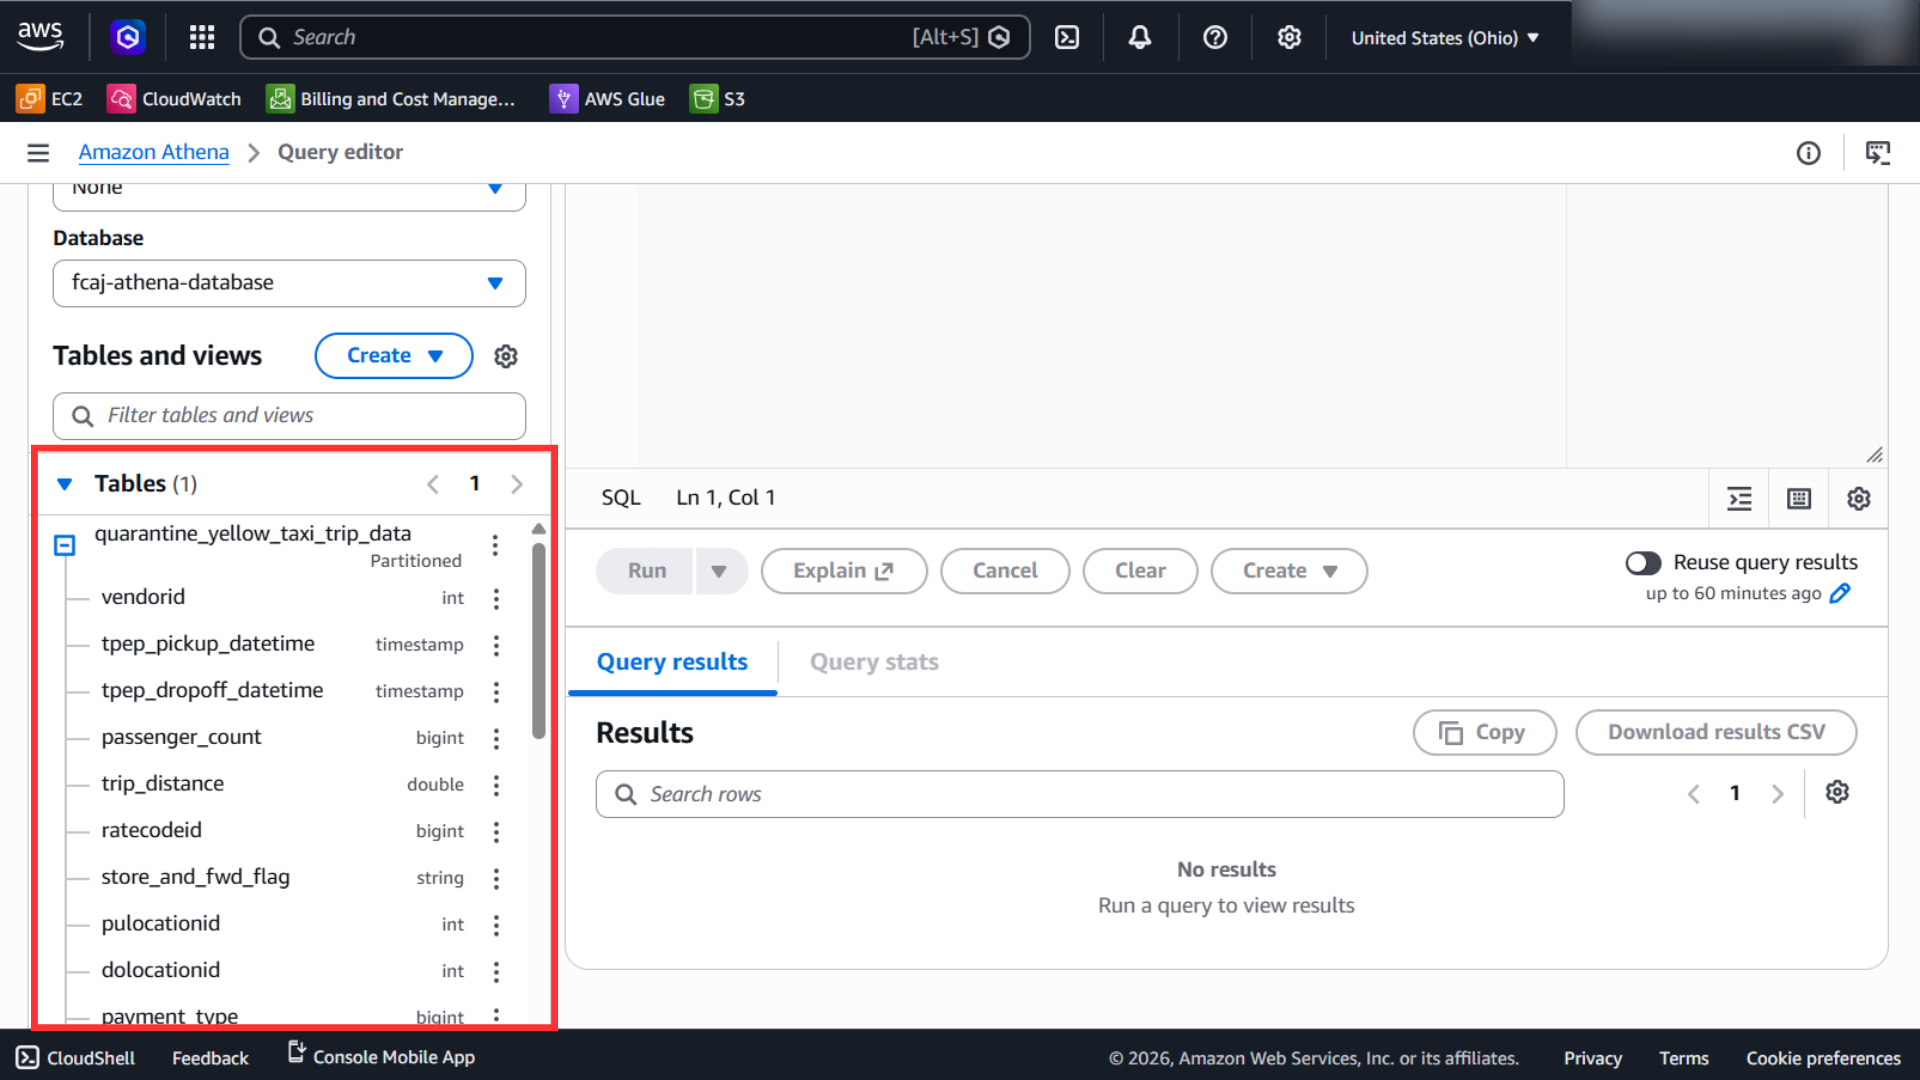This screenshot has height=1080, width=1920.
Task: Click Copy results button
Action: [1484, 733]
